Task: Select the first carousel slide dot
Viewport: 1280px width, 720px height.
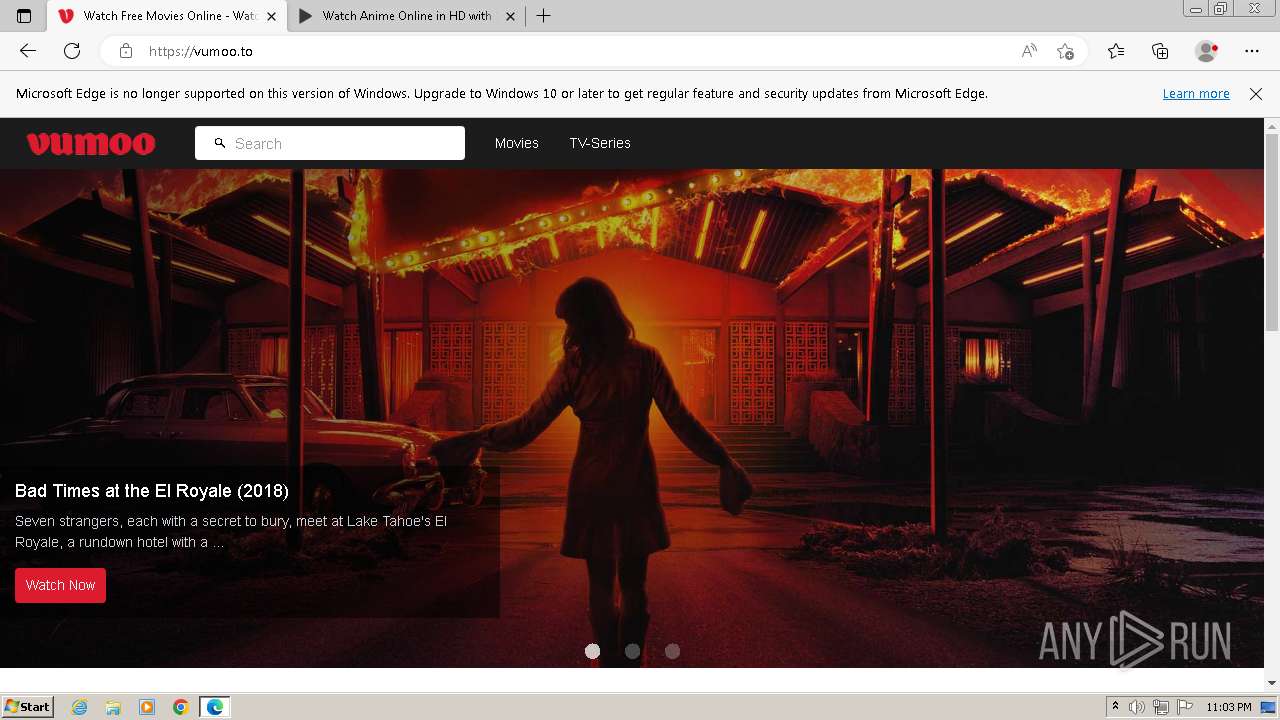Action: coord(593,651)
